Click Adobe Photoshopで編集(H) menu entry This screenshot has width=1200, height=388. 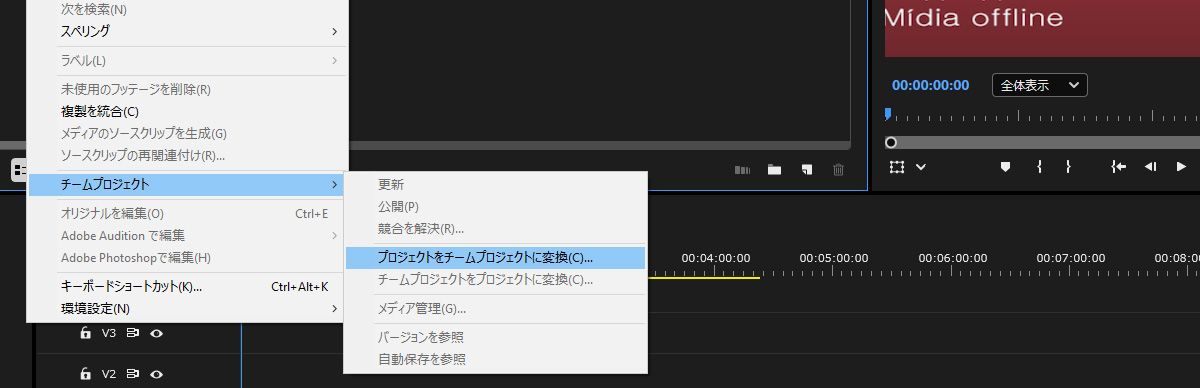pyautogui.click(x=186, y=258)
